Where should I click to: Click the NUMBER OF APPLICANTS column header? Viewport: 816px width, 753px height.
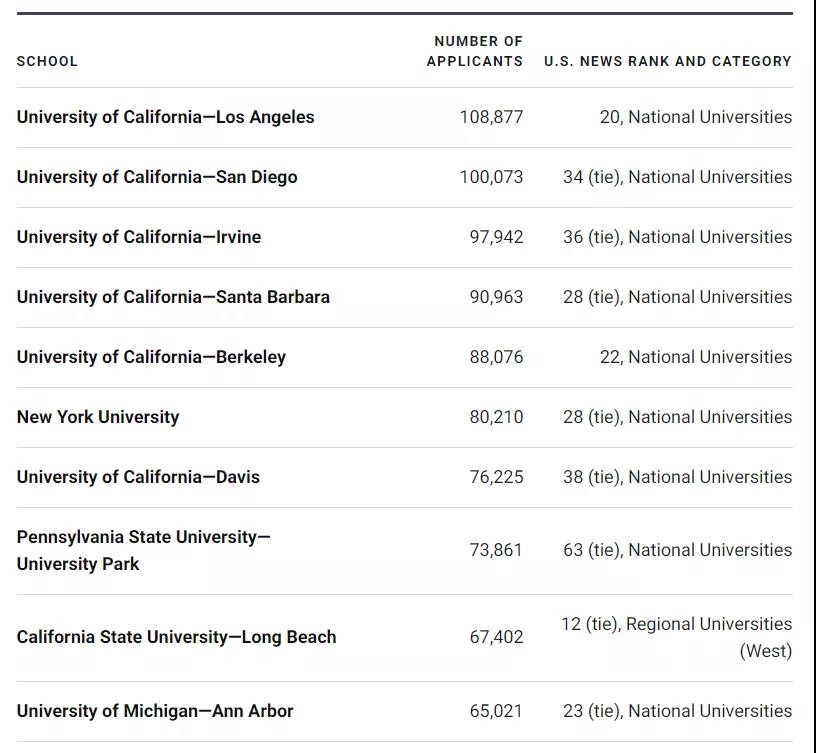475,51
